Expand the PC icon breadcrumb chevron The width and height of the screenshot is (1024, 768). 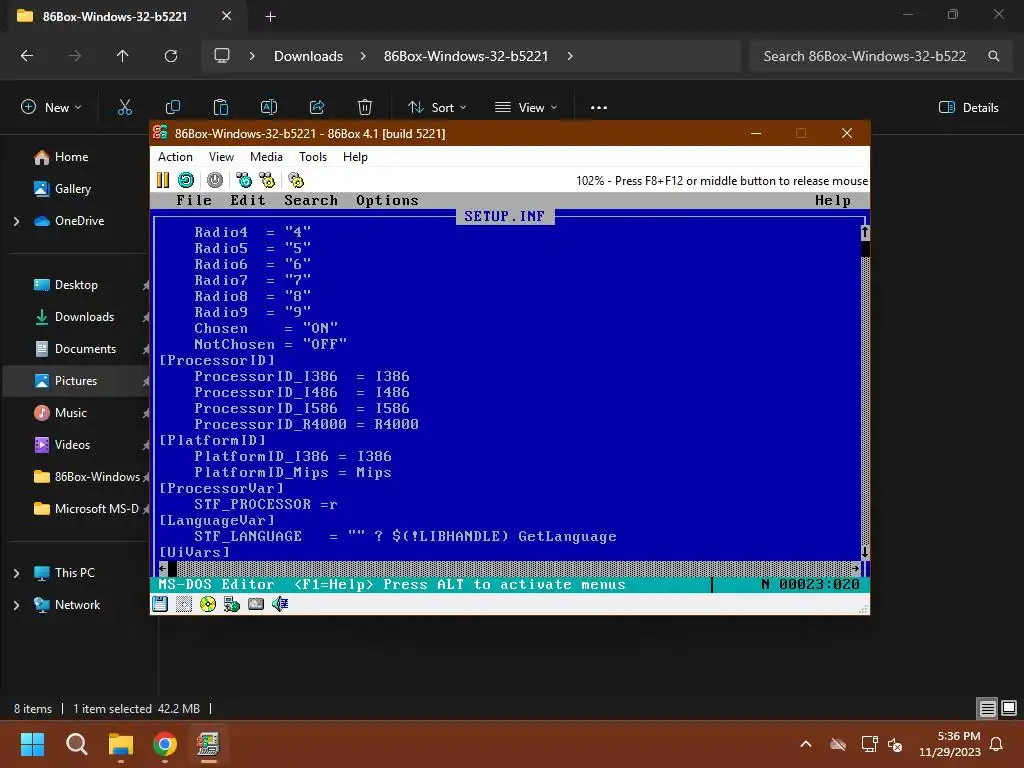252,56
